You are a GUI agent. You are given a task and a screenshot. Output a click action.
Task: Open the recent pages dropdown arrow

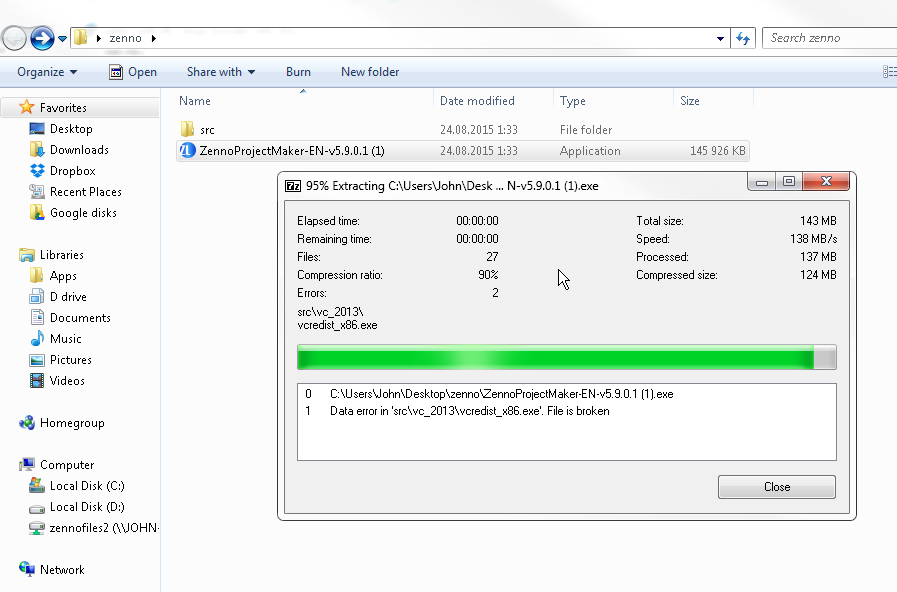pyautogui.click(x=62, y=39)
